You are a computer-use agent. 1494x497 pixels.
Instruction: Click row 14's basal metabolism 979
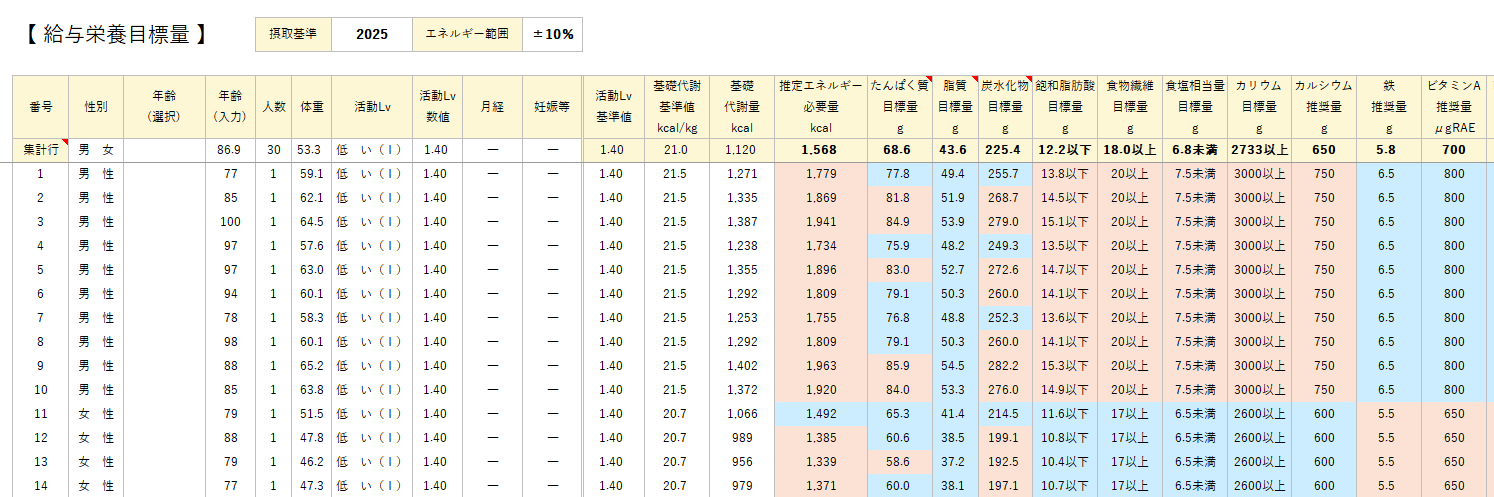pos(741,486)
